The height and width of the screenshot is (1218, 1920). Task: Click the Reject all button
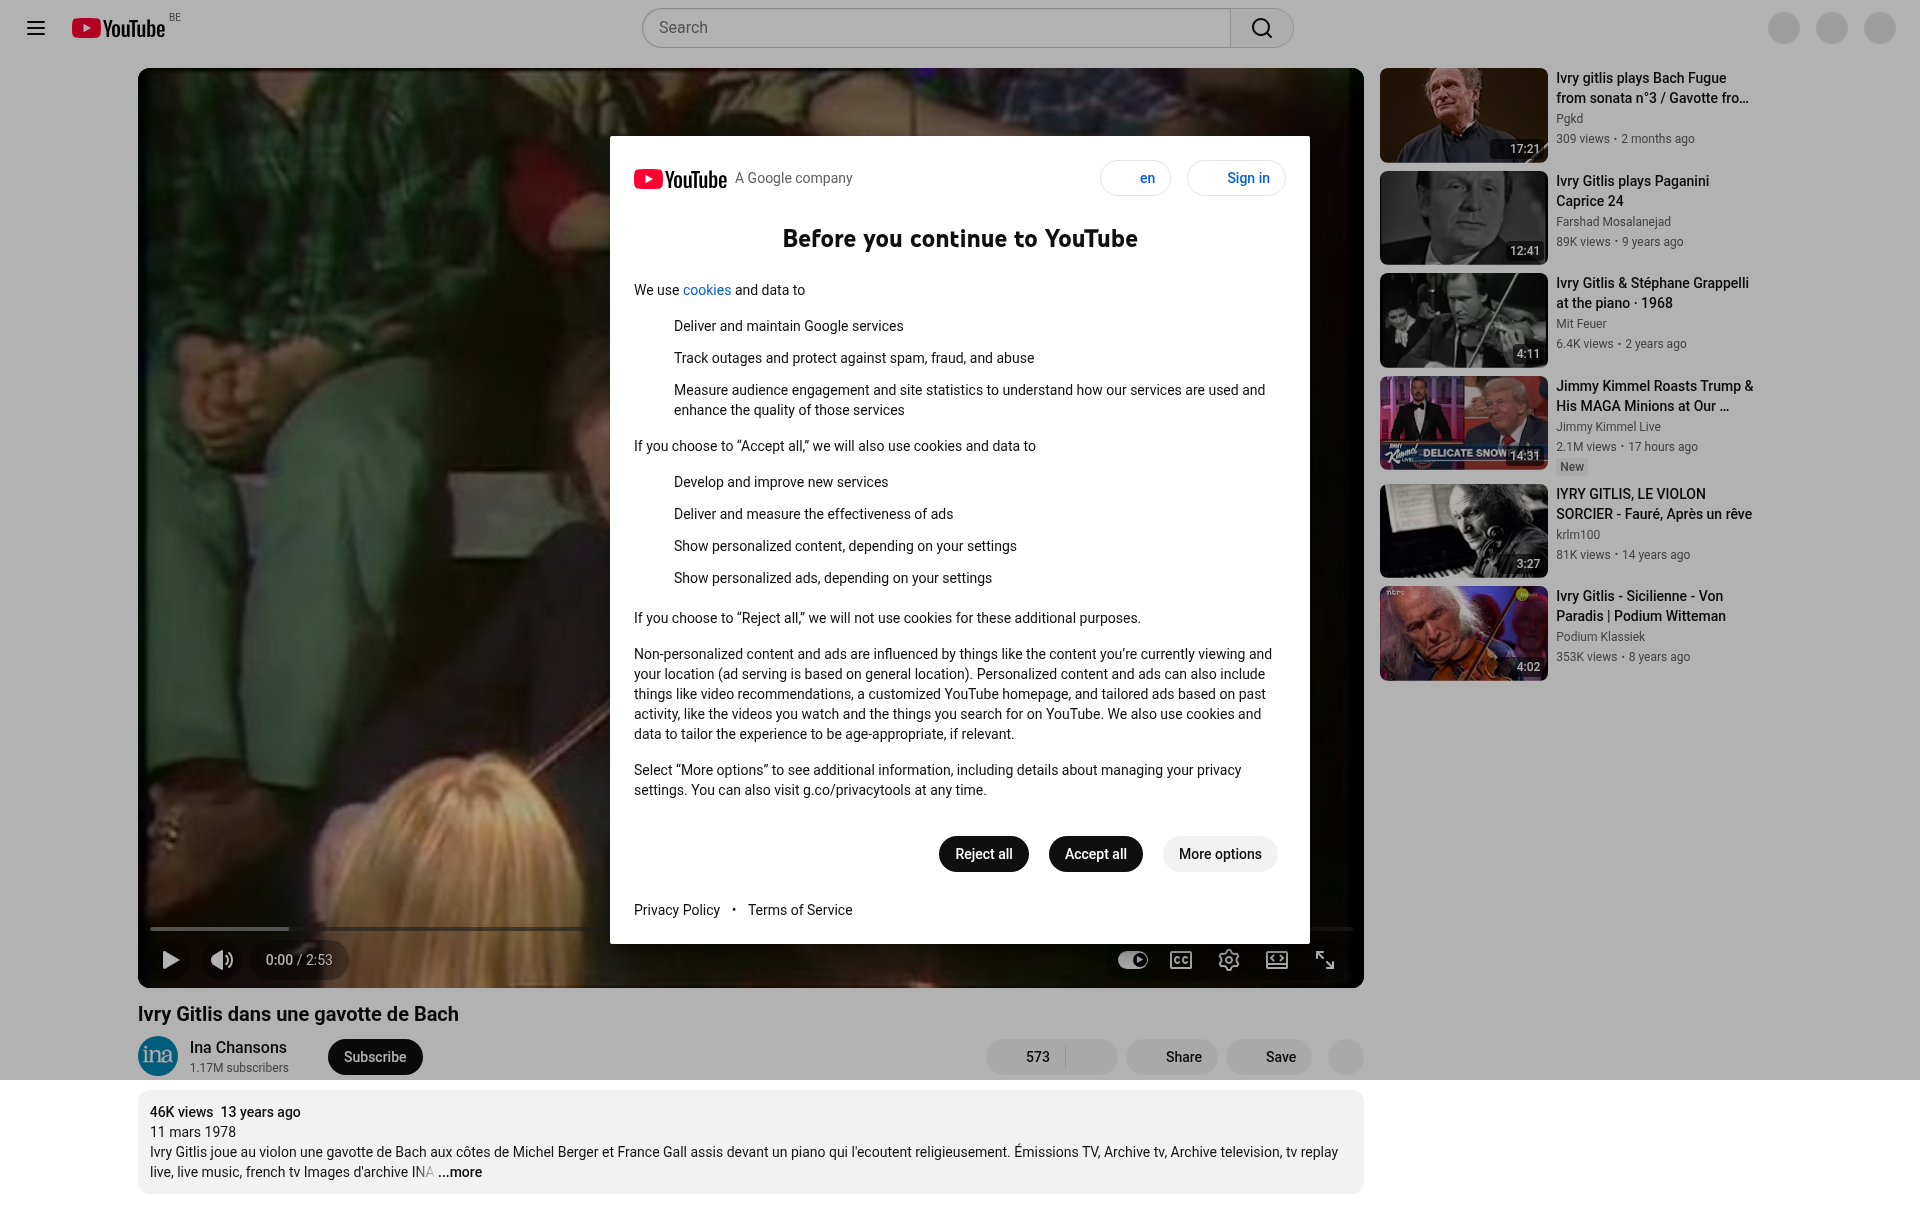[983, 854]
